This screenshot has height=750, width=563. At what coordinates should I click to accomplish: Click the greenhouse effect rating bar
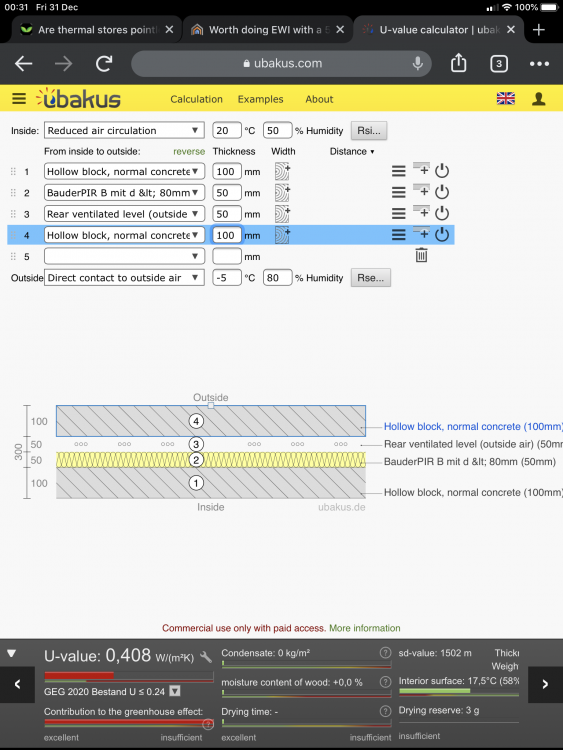click(129, 723)
